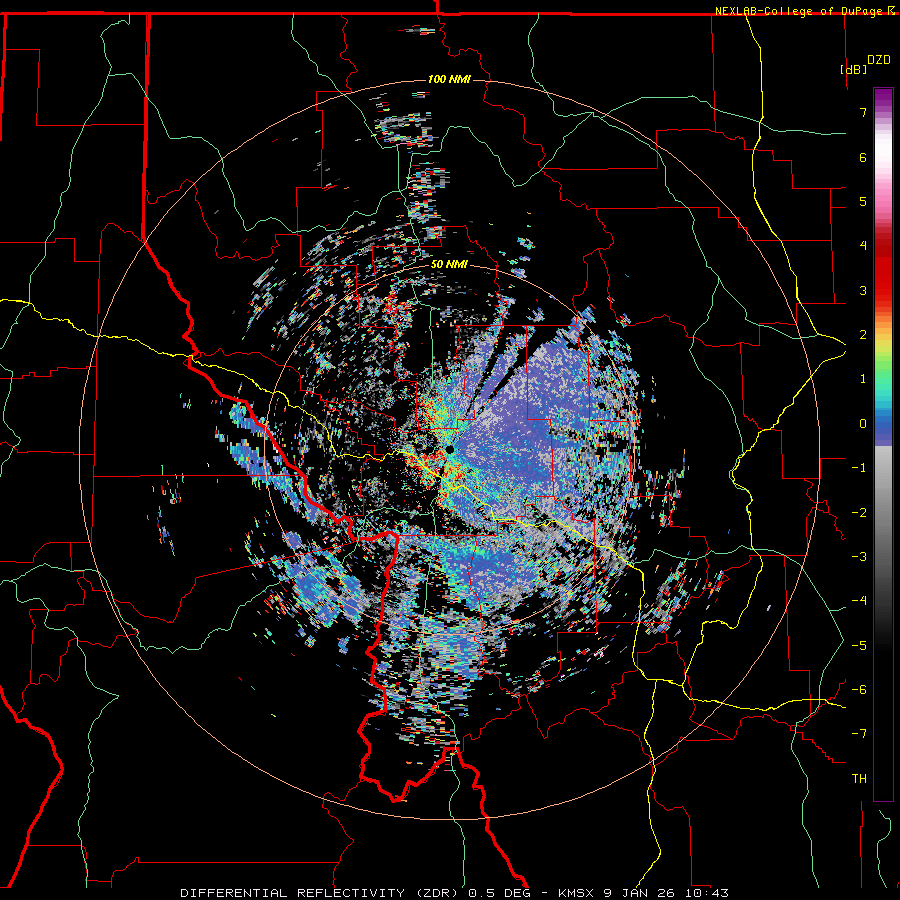Click the 6 value on color scale
Screen dimensions: 900x900
pos(863,157)
